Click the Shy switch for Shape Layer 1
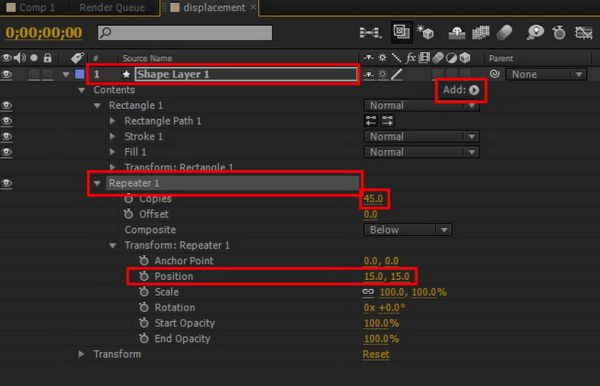The image size is (600, 386). (368, 74)
